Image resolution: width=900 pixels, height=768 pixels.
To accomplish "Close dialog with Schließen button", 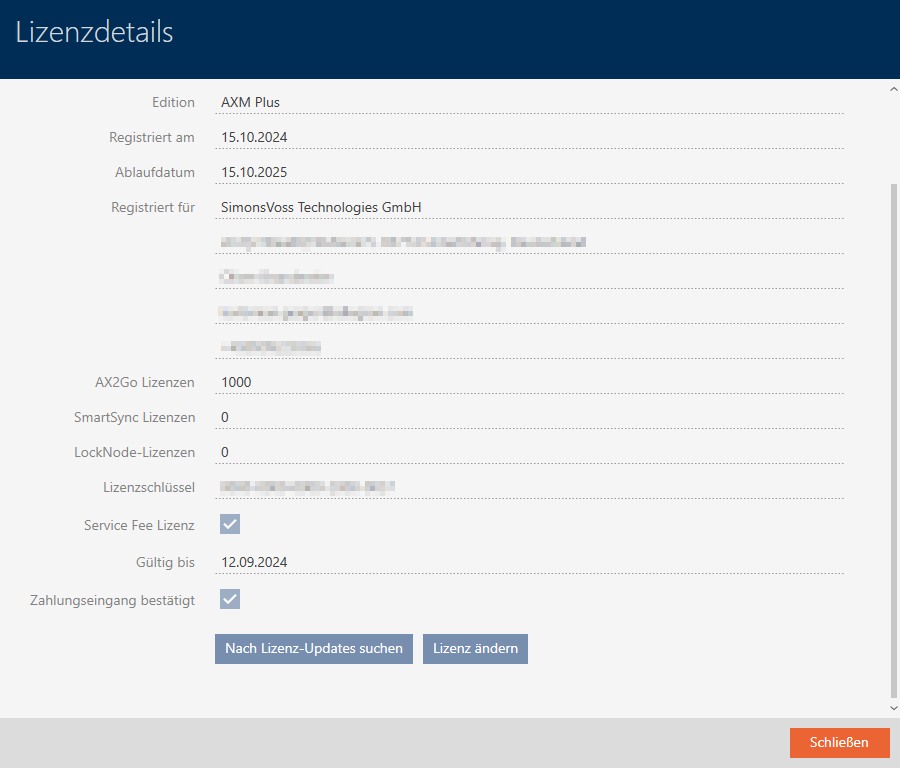I will click(839, 743).
